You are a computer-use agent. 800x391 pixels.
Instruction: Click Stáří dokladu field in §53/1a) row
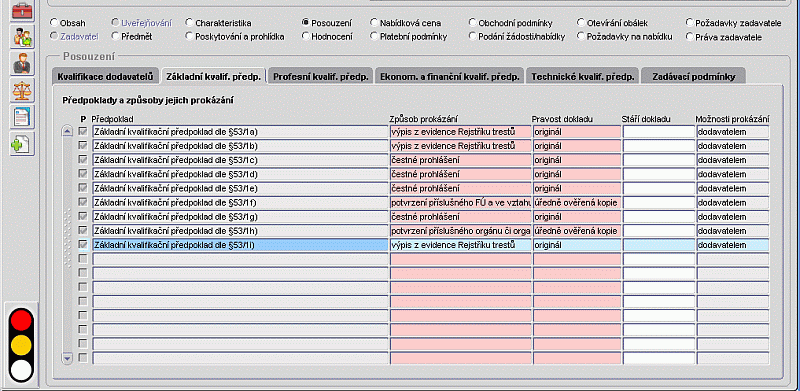click(x=659, y=132)
